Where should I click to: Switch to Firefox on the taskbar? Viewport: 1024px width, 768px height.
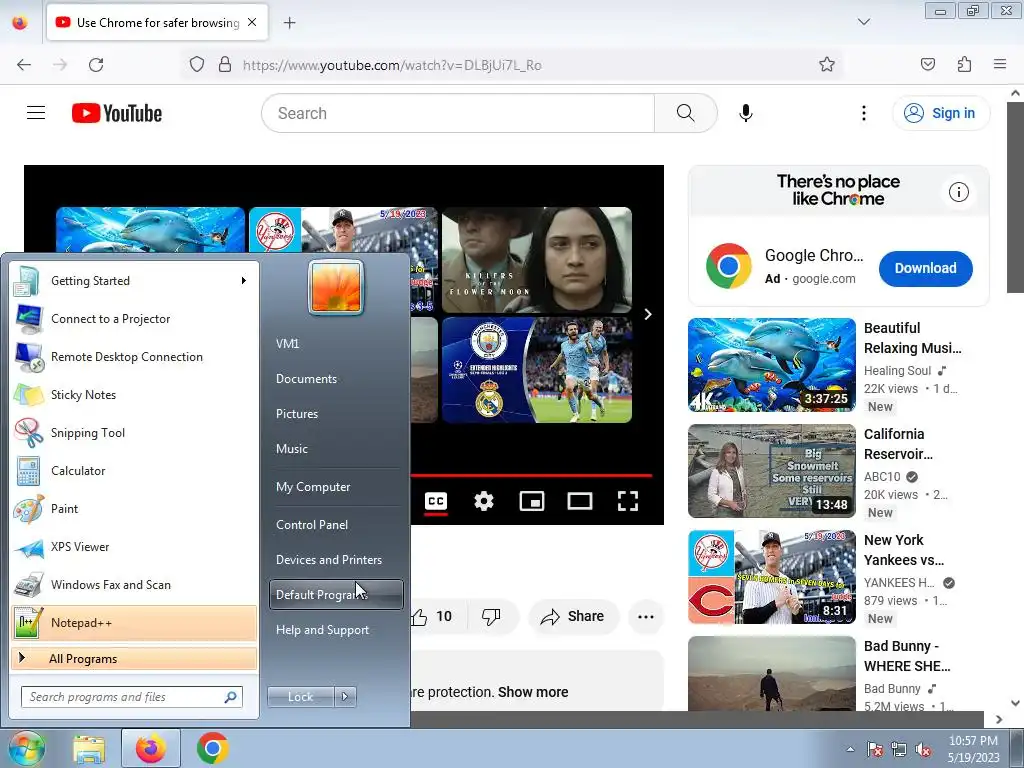(151, 748)
